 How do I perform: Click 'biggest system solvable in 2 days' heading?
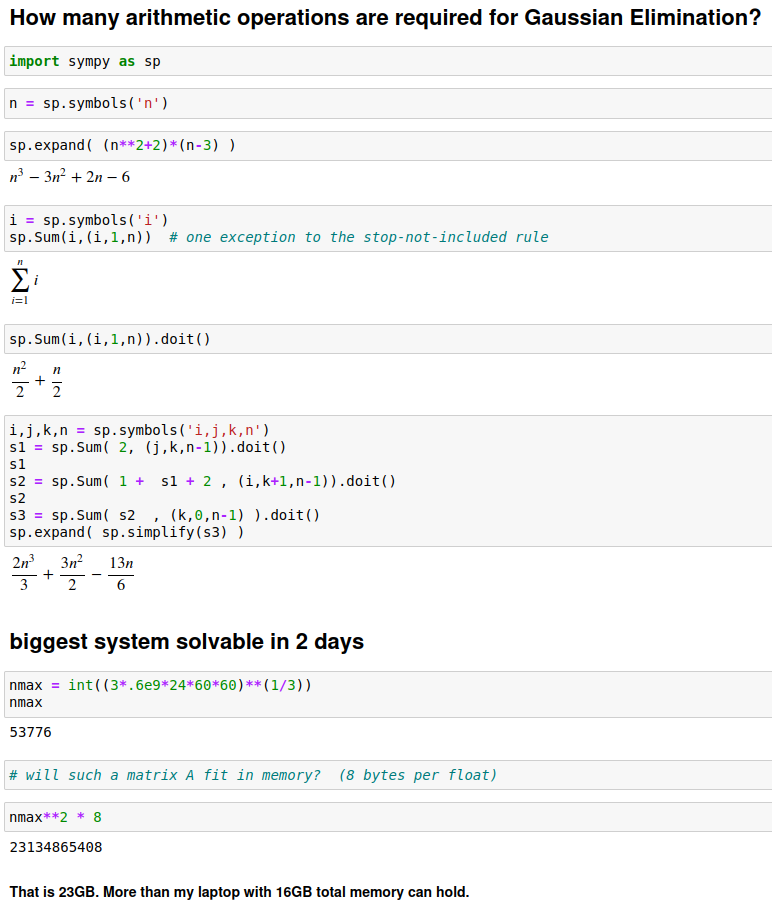pyautogui.click(x=186, y=642)
